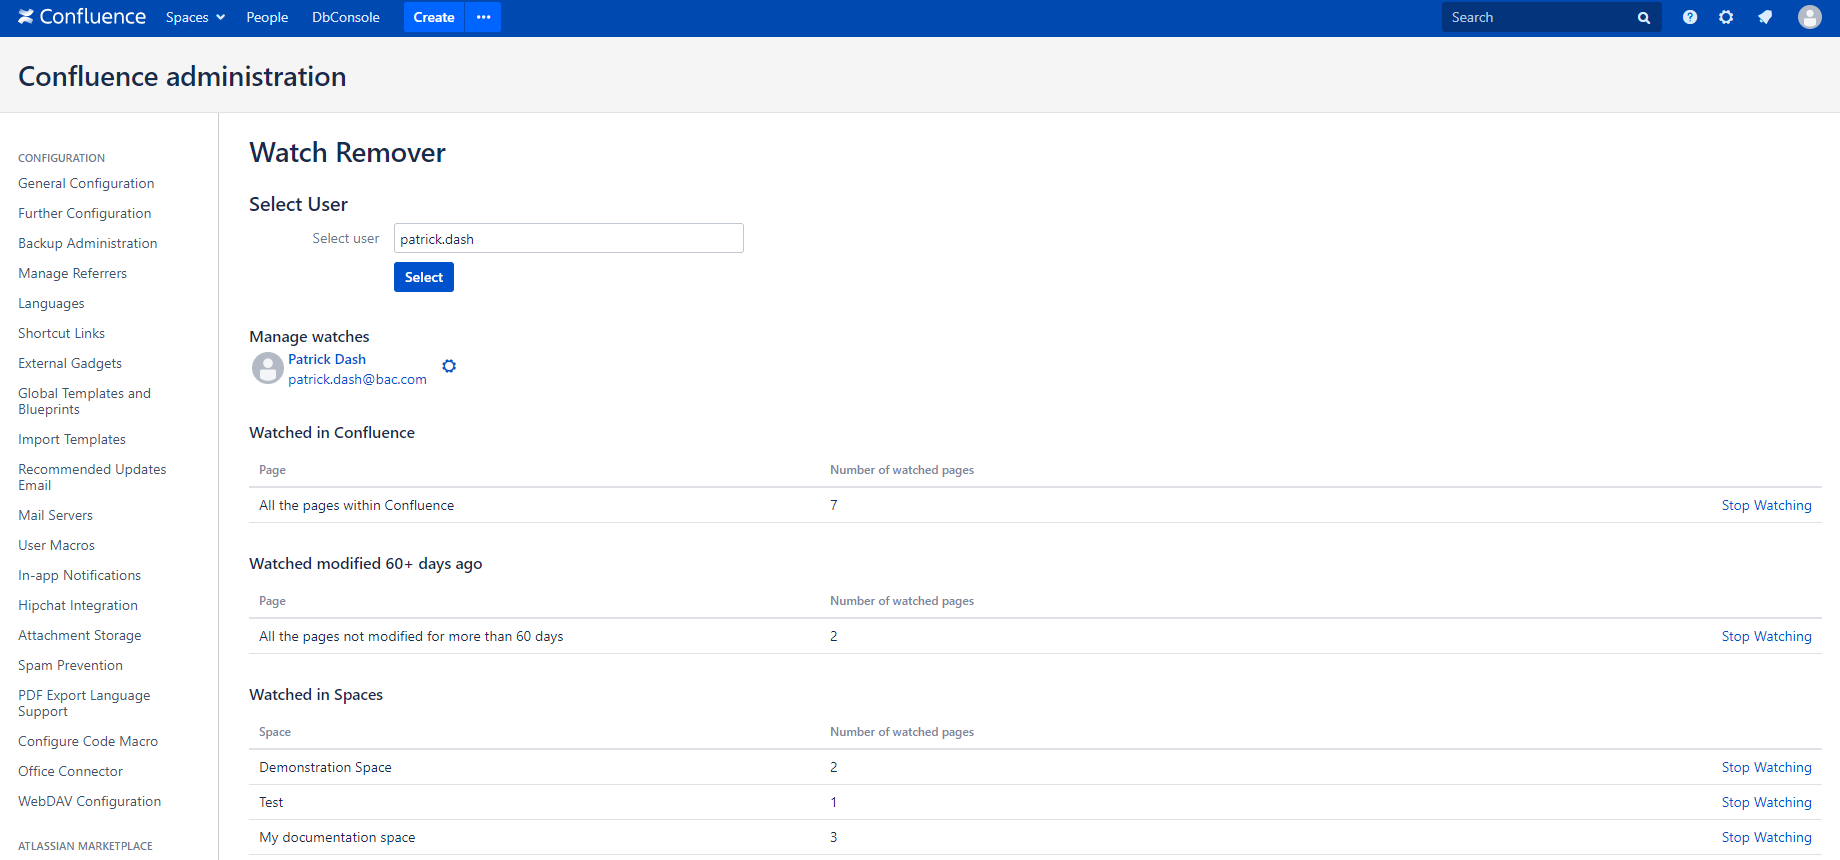
Task: Click the search magnifier icon
Action: point(1643,18)
